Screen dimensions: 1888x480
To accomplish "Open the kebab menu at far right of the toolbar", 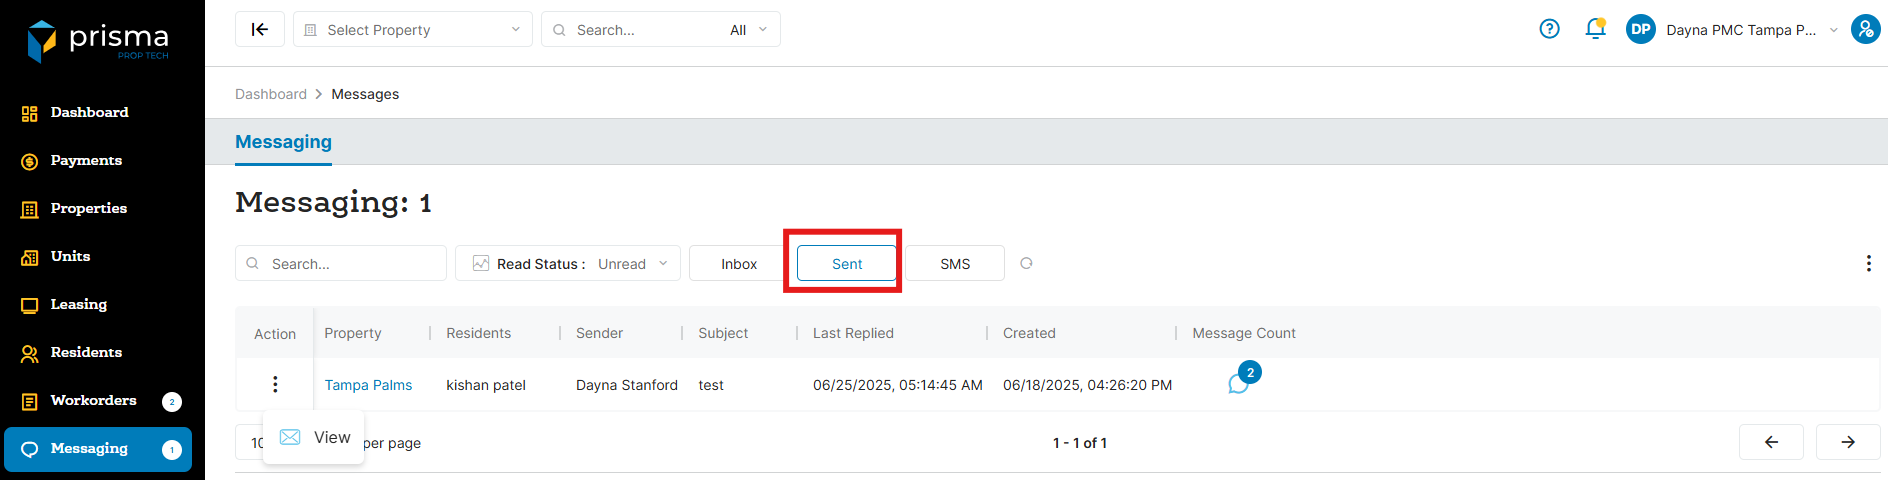I will (1868, 263).
